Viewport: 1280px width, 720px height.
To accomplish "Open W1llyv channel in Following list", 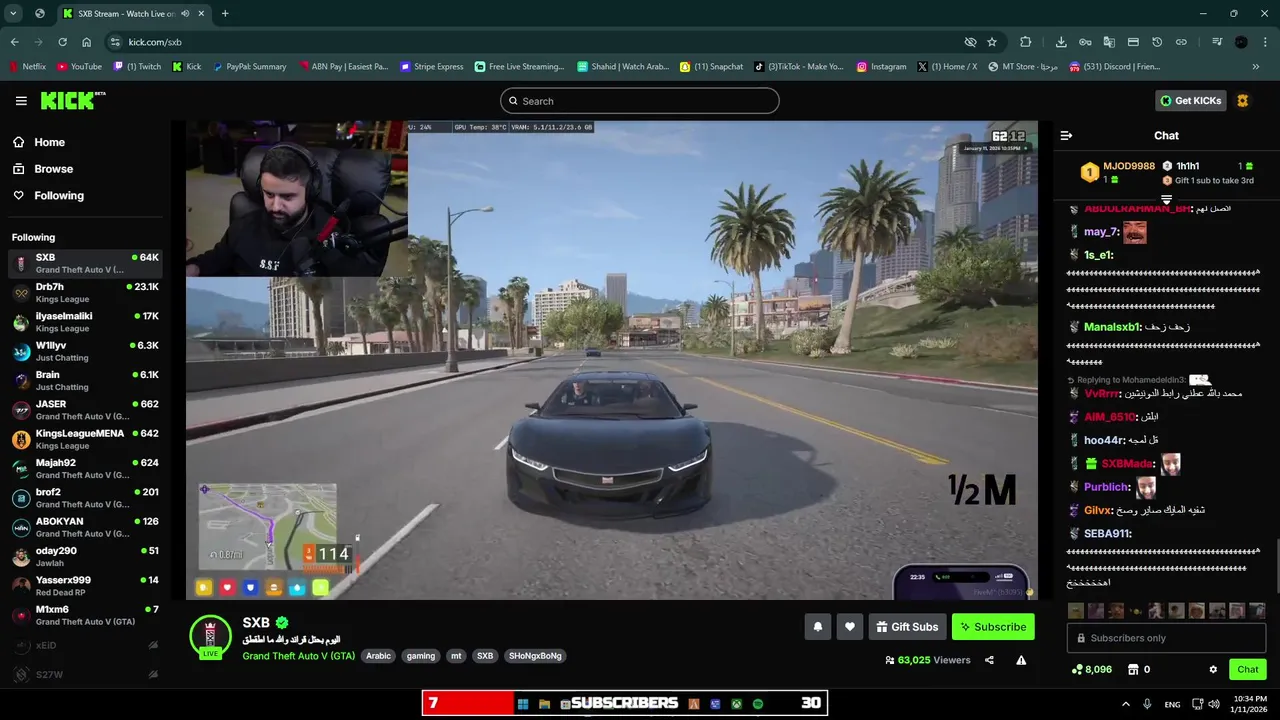I will coord(85,352).
